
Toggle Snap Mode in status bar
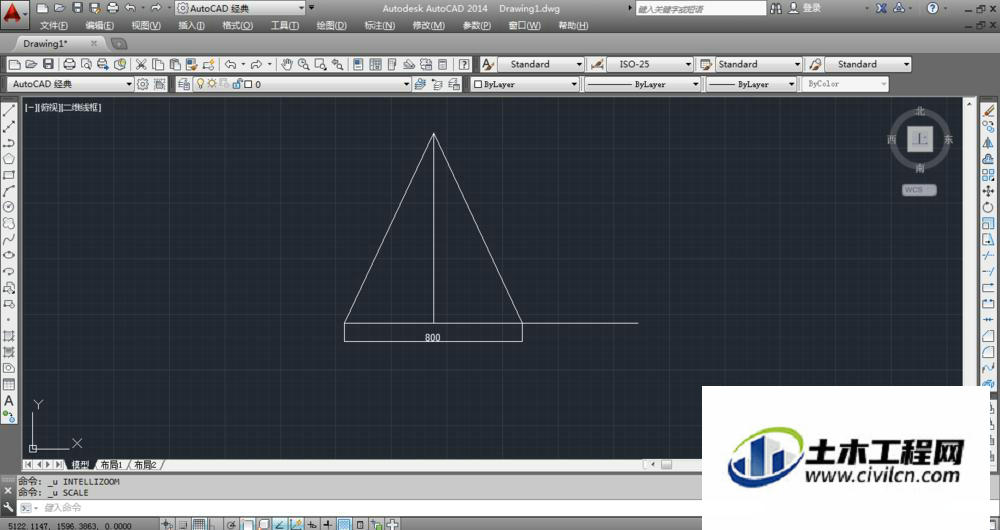[x=183, y=524]
